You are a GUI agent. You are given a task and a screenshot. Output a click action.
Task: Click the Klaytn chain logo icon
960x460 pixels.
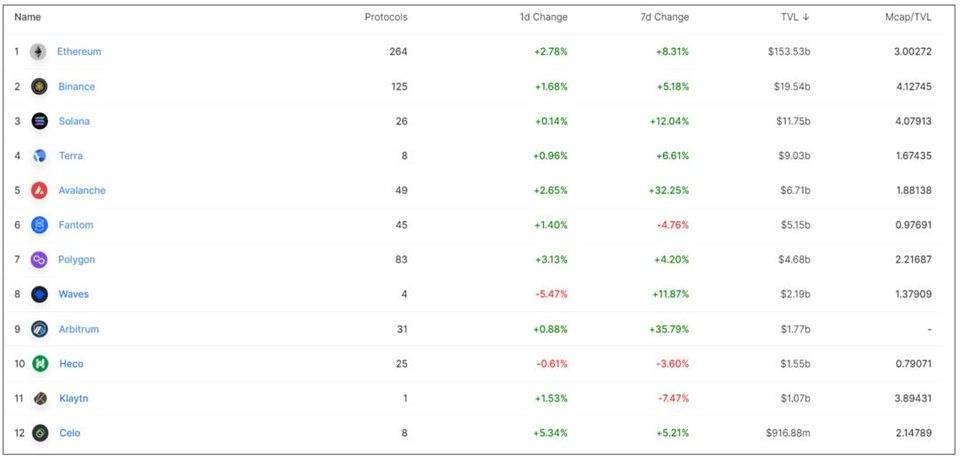[x=40, y=398]
